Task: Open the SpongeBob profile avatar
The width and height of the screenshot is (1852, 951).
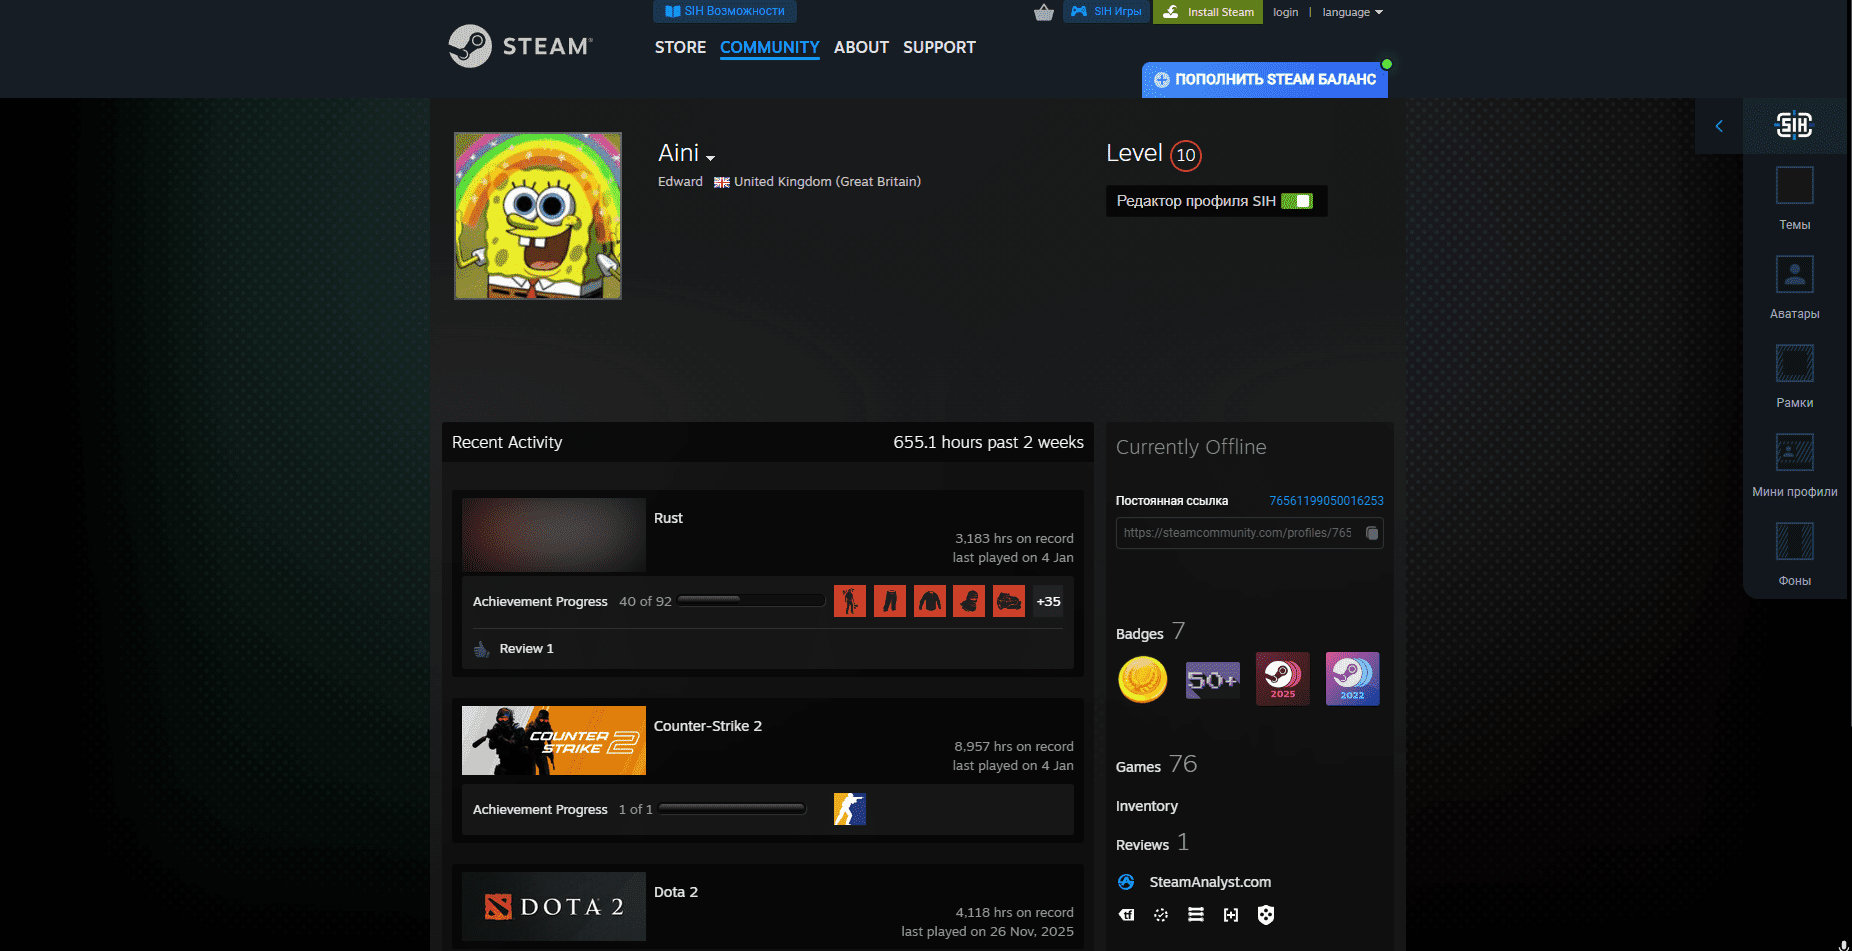Action: [x=537, y=215]
